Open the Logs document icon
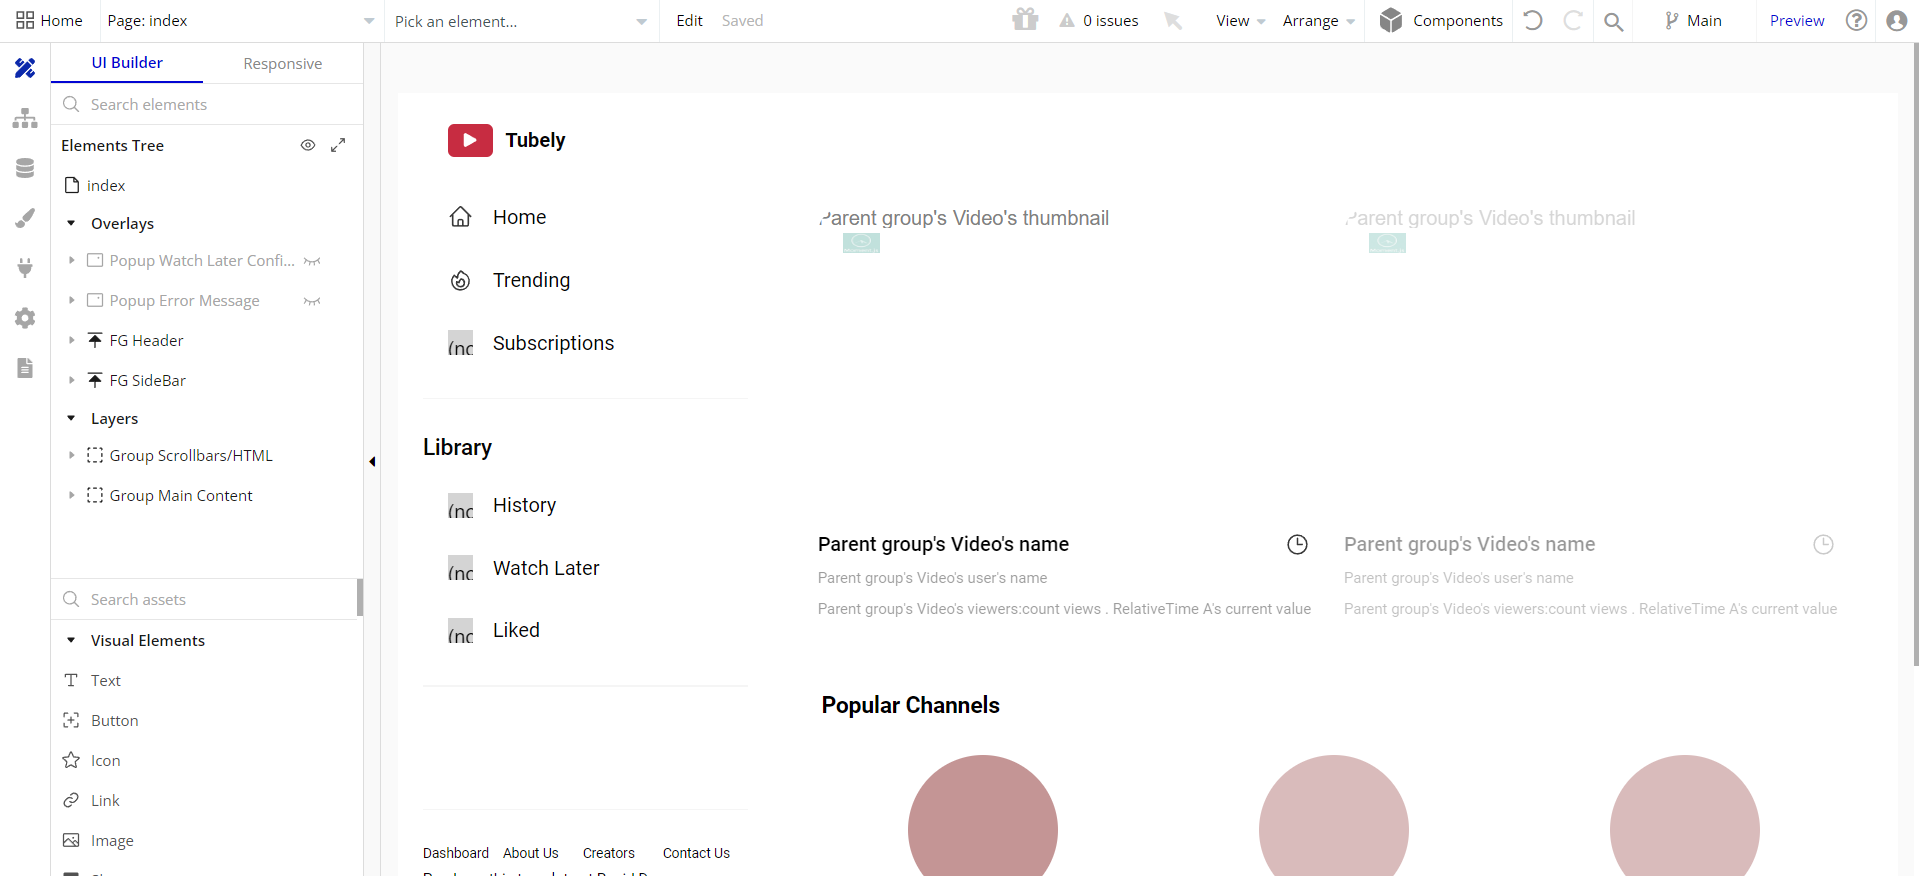 coord(25,368)
